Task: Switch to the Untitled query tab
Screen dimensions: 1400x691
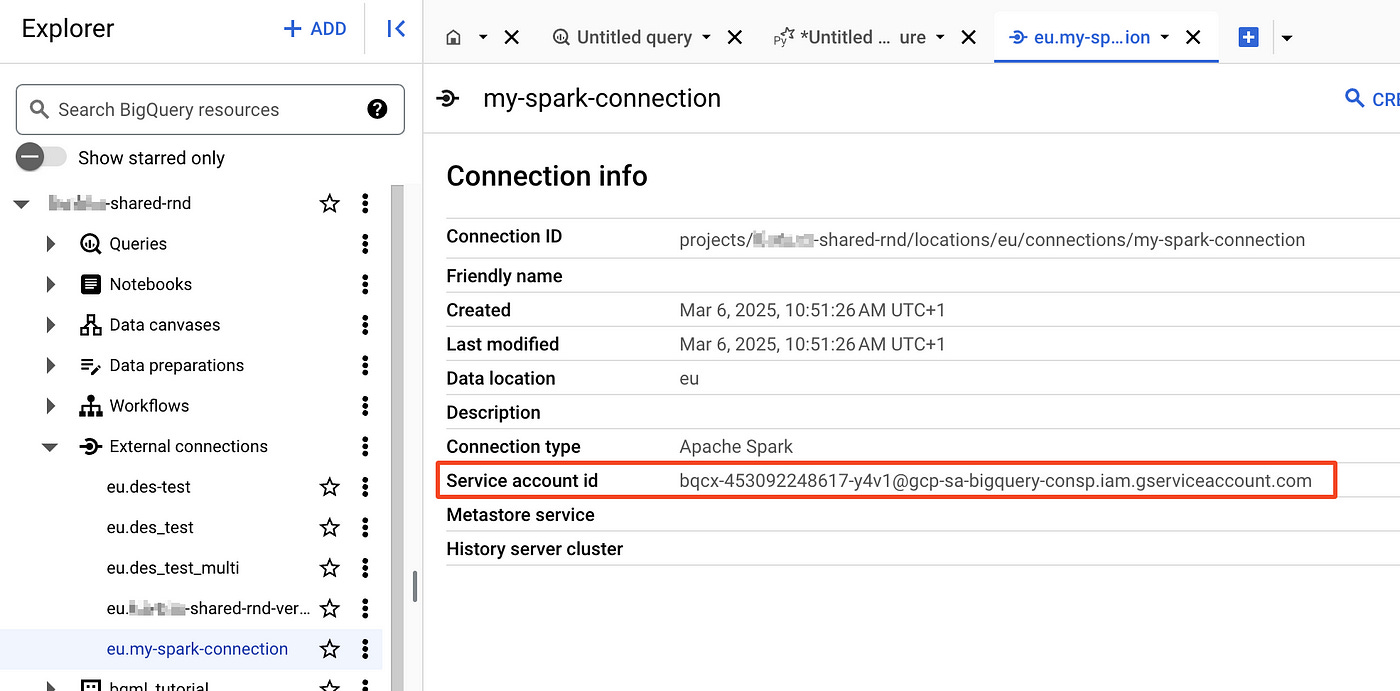Action: coord(635,36)
